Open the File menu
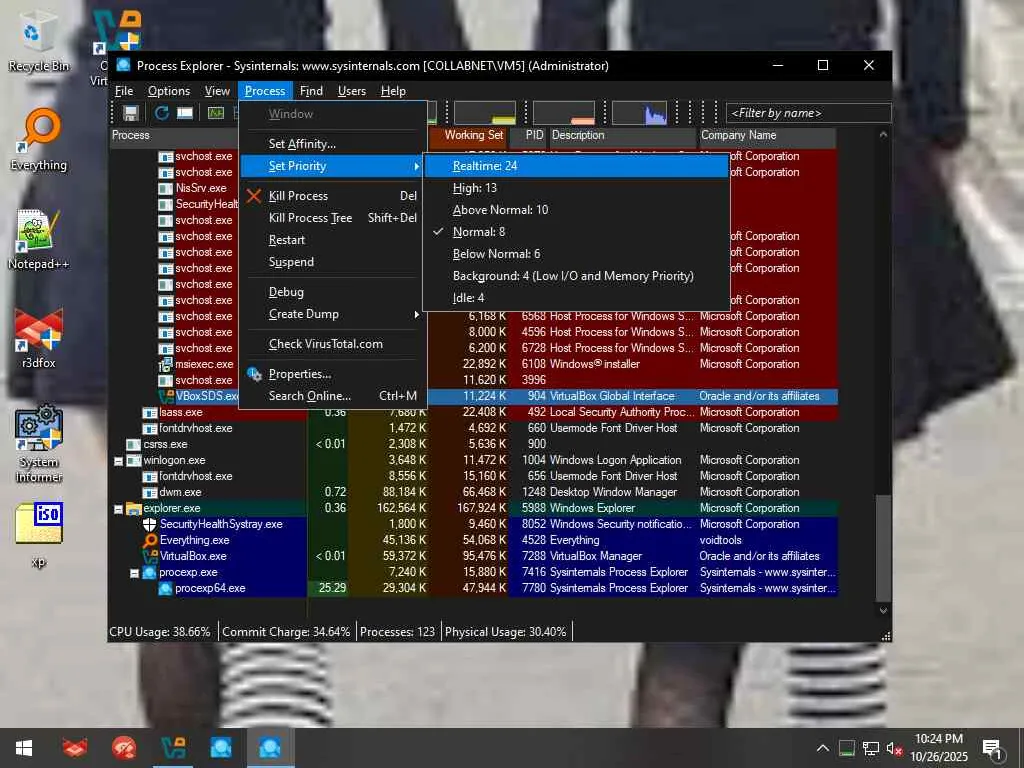The width and height of the screenshot is (1024, 768). [123, 91]
